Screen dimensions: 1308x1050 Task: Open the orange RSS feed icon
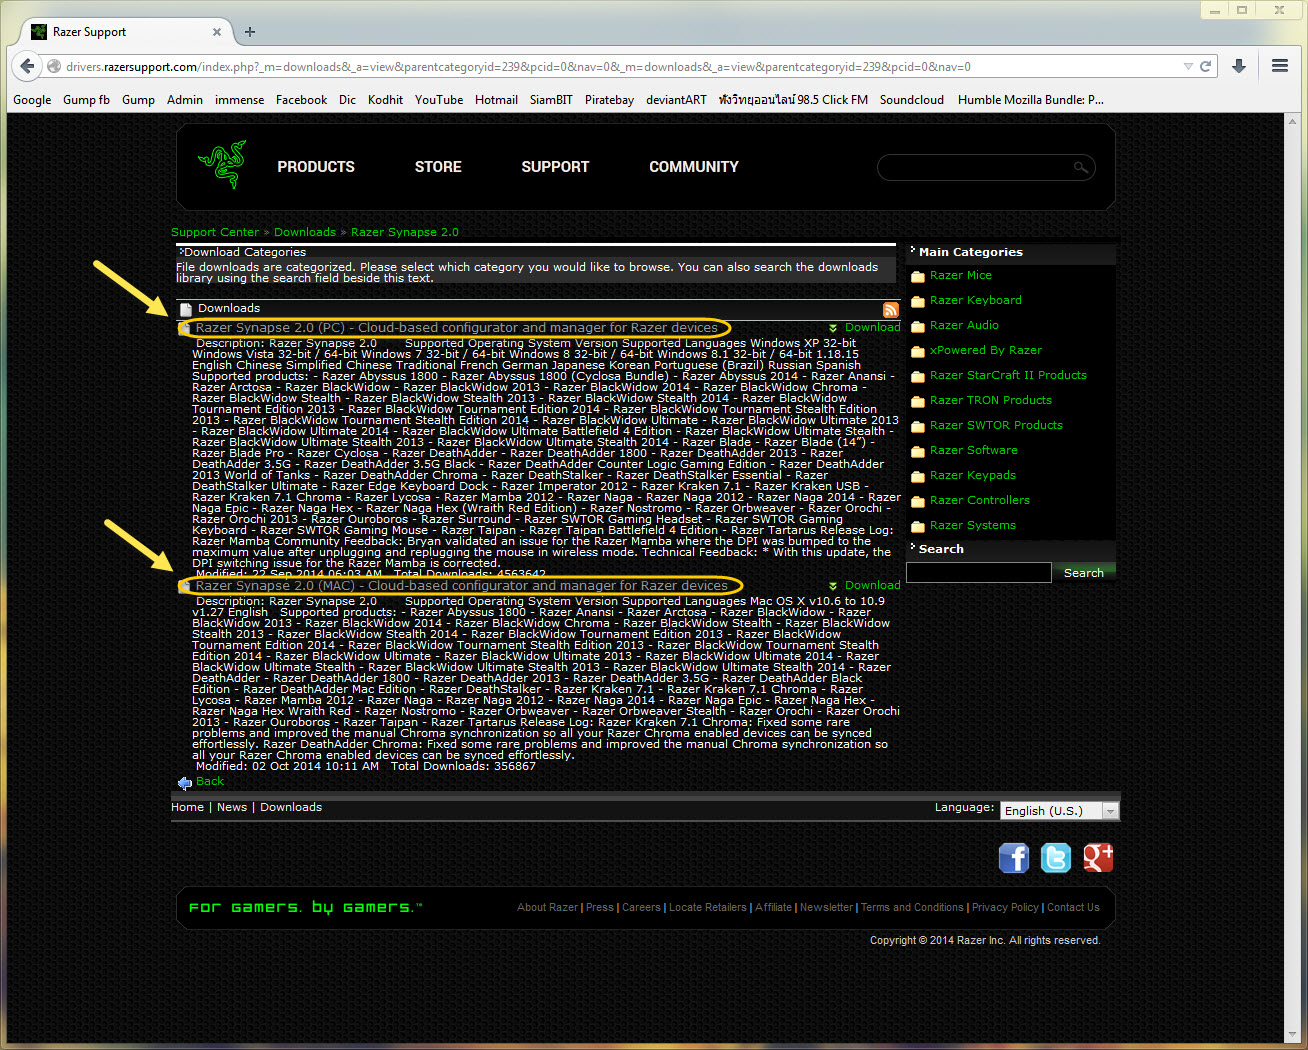click(891, 310)
